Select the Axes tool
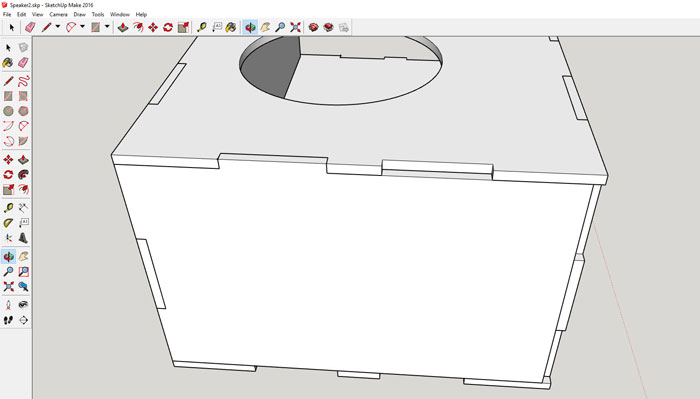Viewport: 700px width, 399px height. pyautogui.click(x=8, y=237)
